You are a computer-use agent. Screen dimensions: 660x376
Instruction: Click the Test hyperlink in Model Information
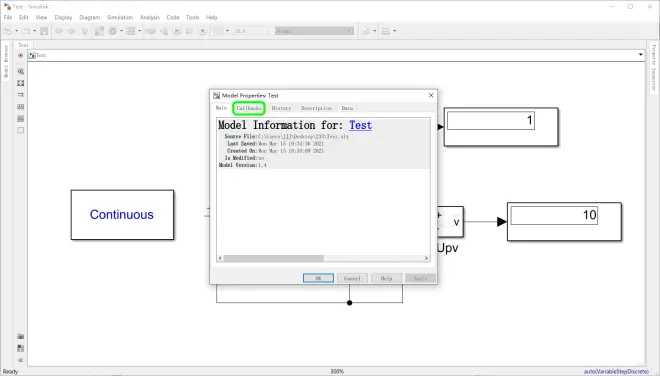pos(360,125)
